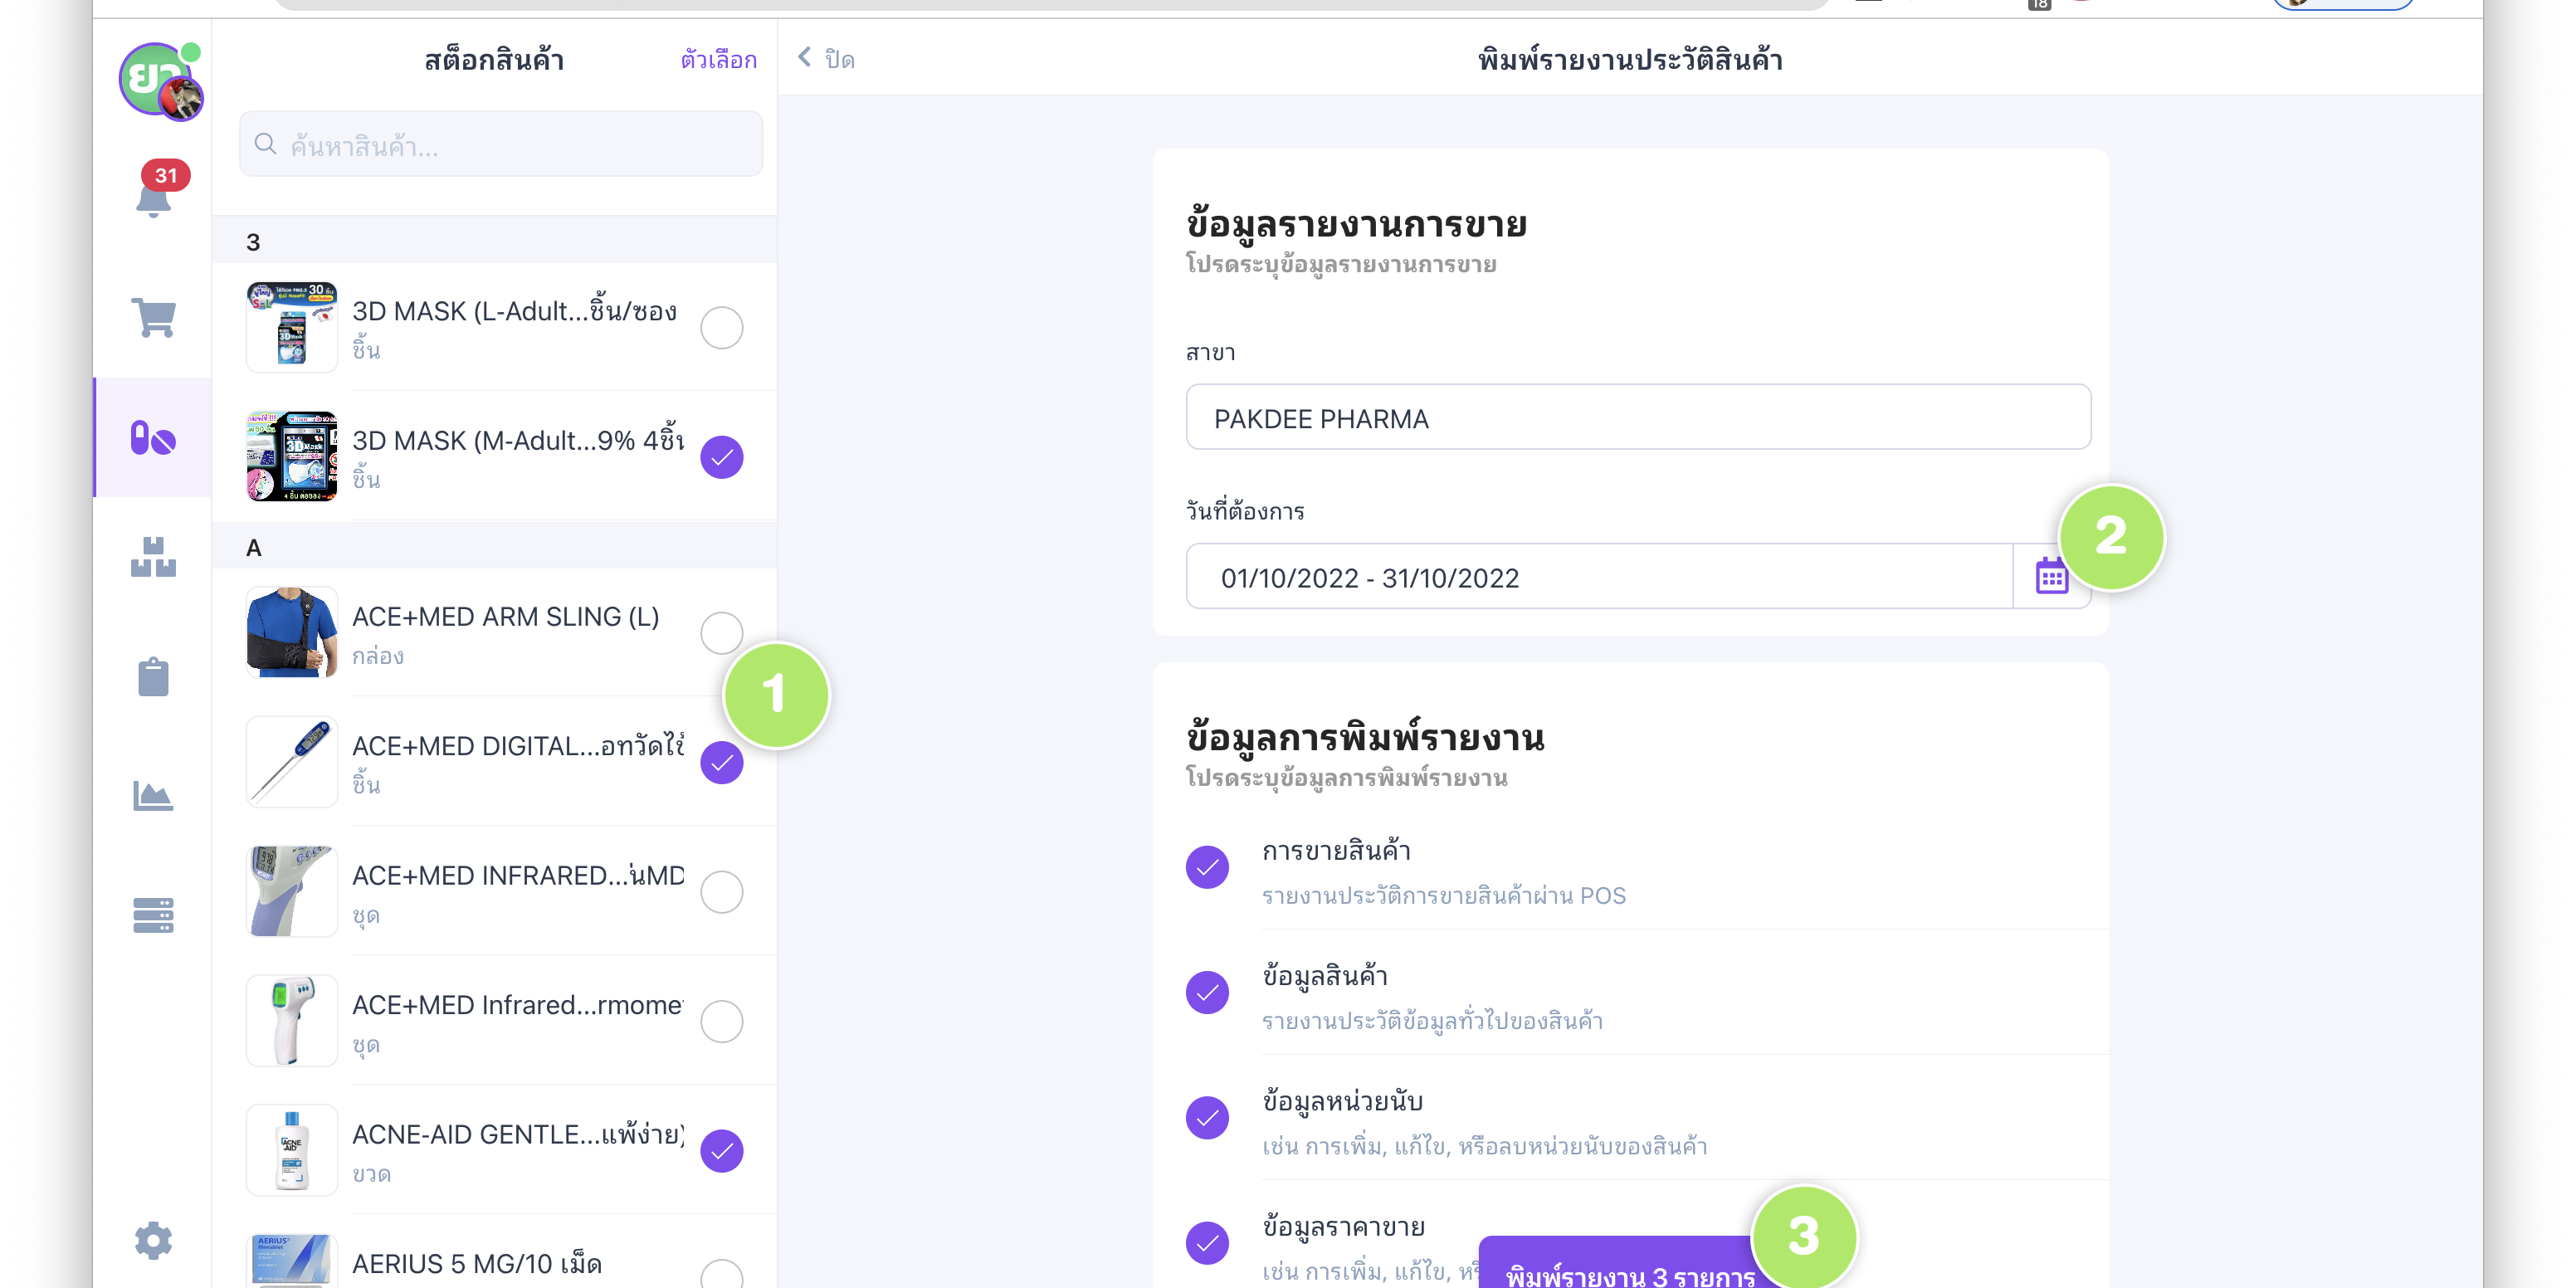The image size is (2576, 1288).
Task: Open the clipboard sidebar icon
Action: pyautogui.click(x=153, y=677)
